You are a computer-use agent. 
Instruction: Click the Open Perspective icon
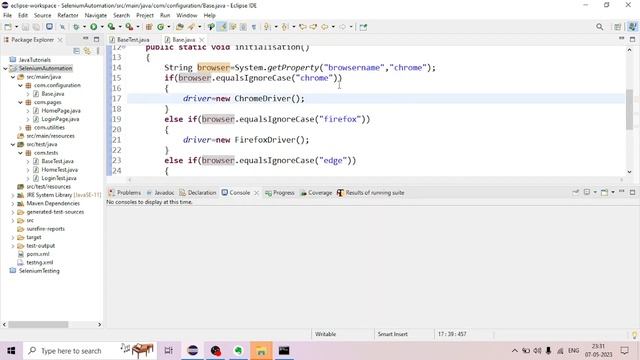618,27
